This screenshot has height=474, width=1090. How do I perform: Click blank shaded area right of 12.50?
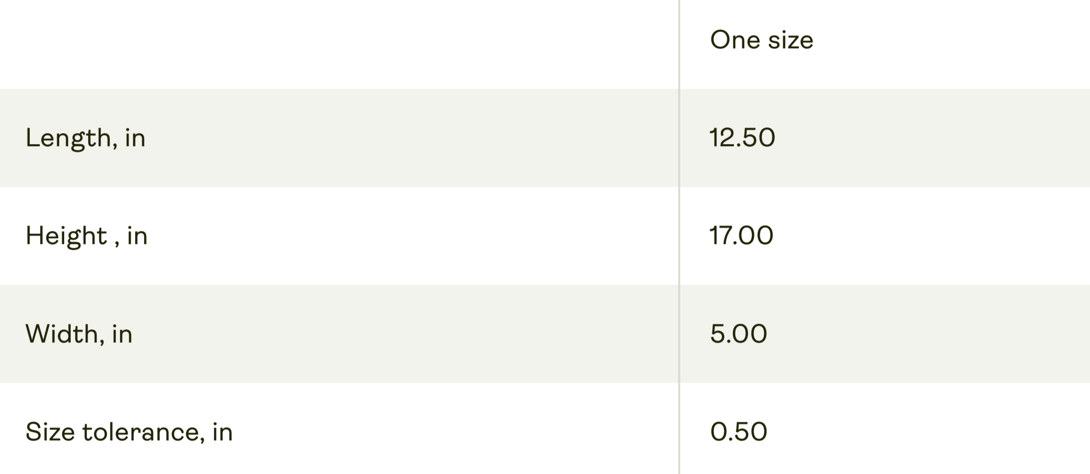(930, 138)
